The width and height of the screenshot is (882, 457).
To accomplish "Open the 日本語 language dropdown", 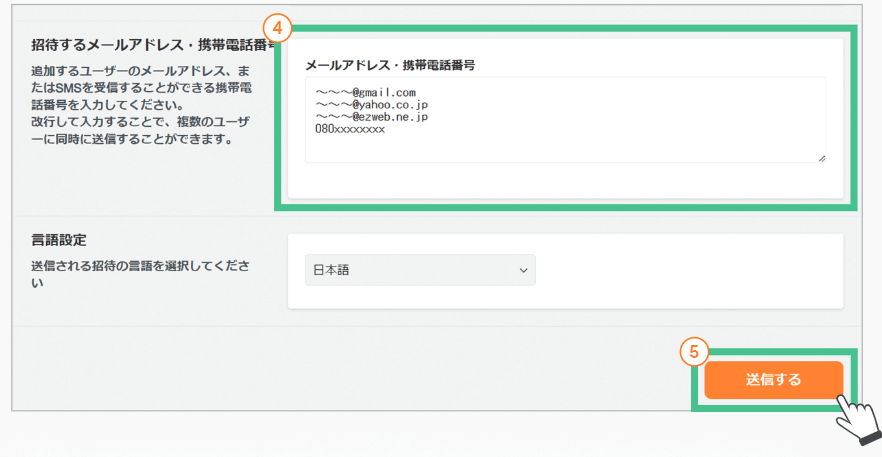I will (x=420, y=270).
